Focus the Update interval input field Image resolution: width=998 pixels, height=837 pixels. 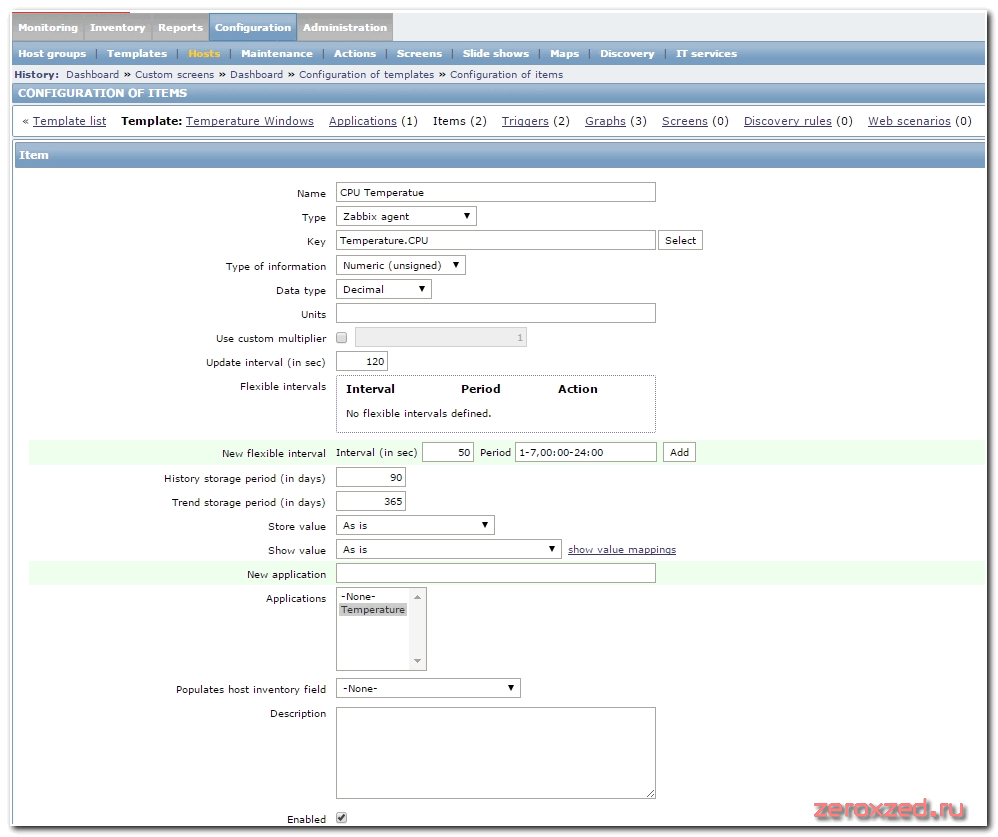[362, 362]
